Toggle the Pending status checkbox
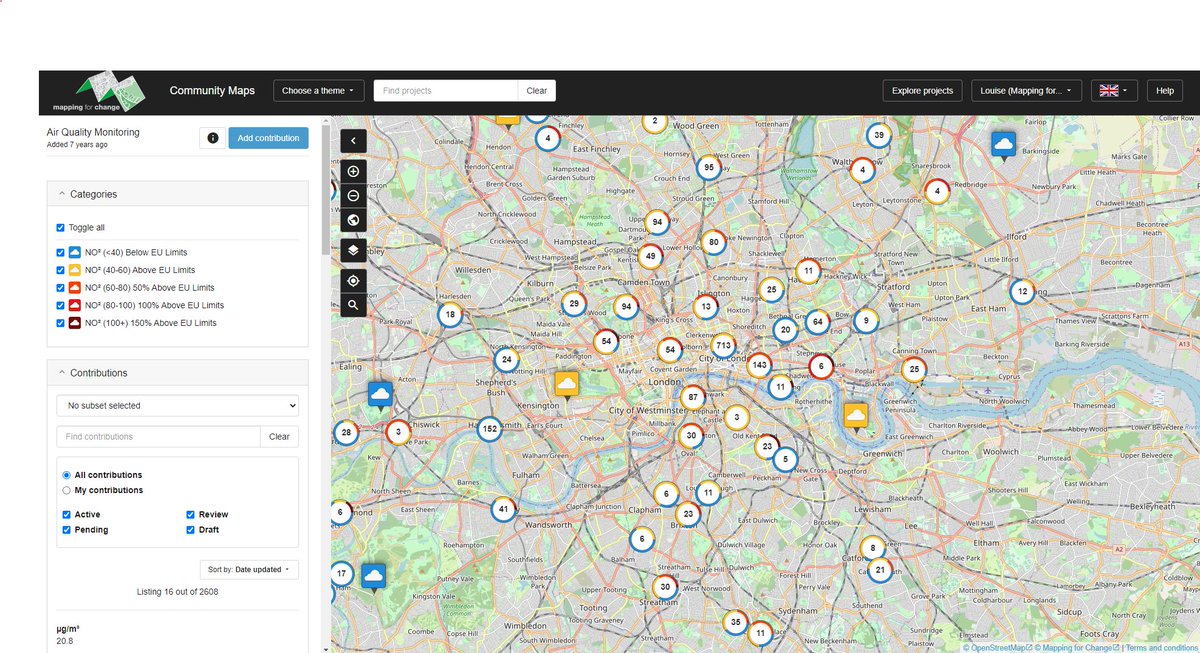 pyautogui.click(x=67, y=530)
